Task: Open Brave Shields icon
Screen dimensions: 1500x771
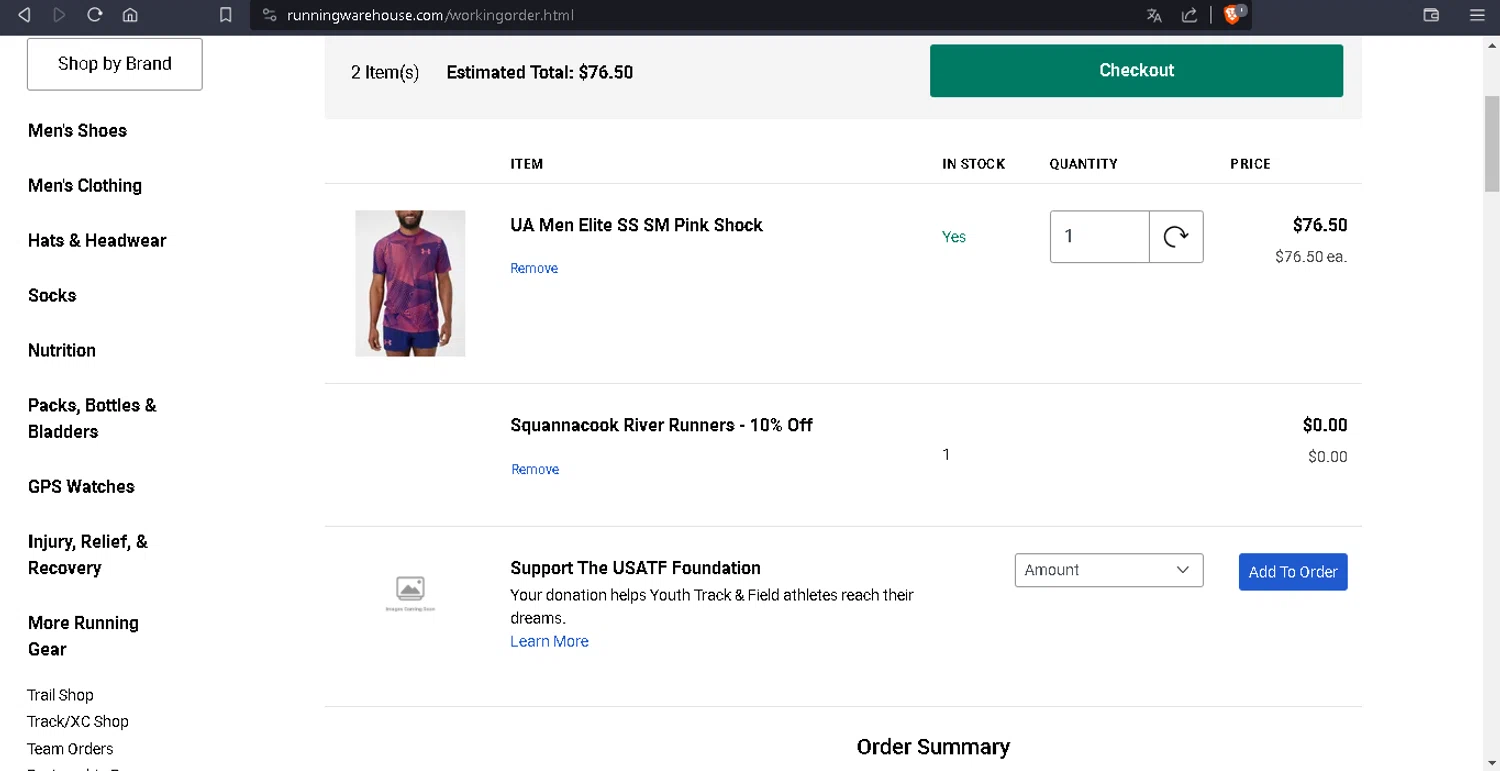Action: (x=1234, y=14)
